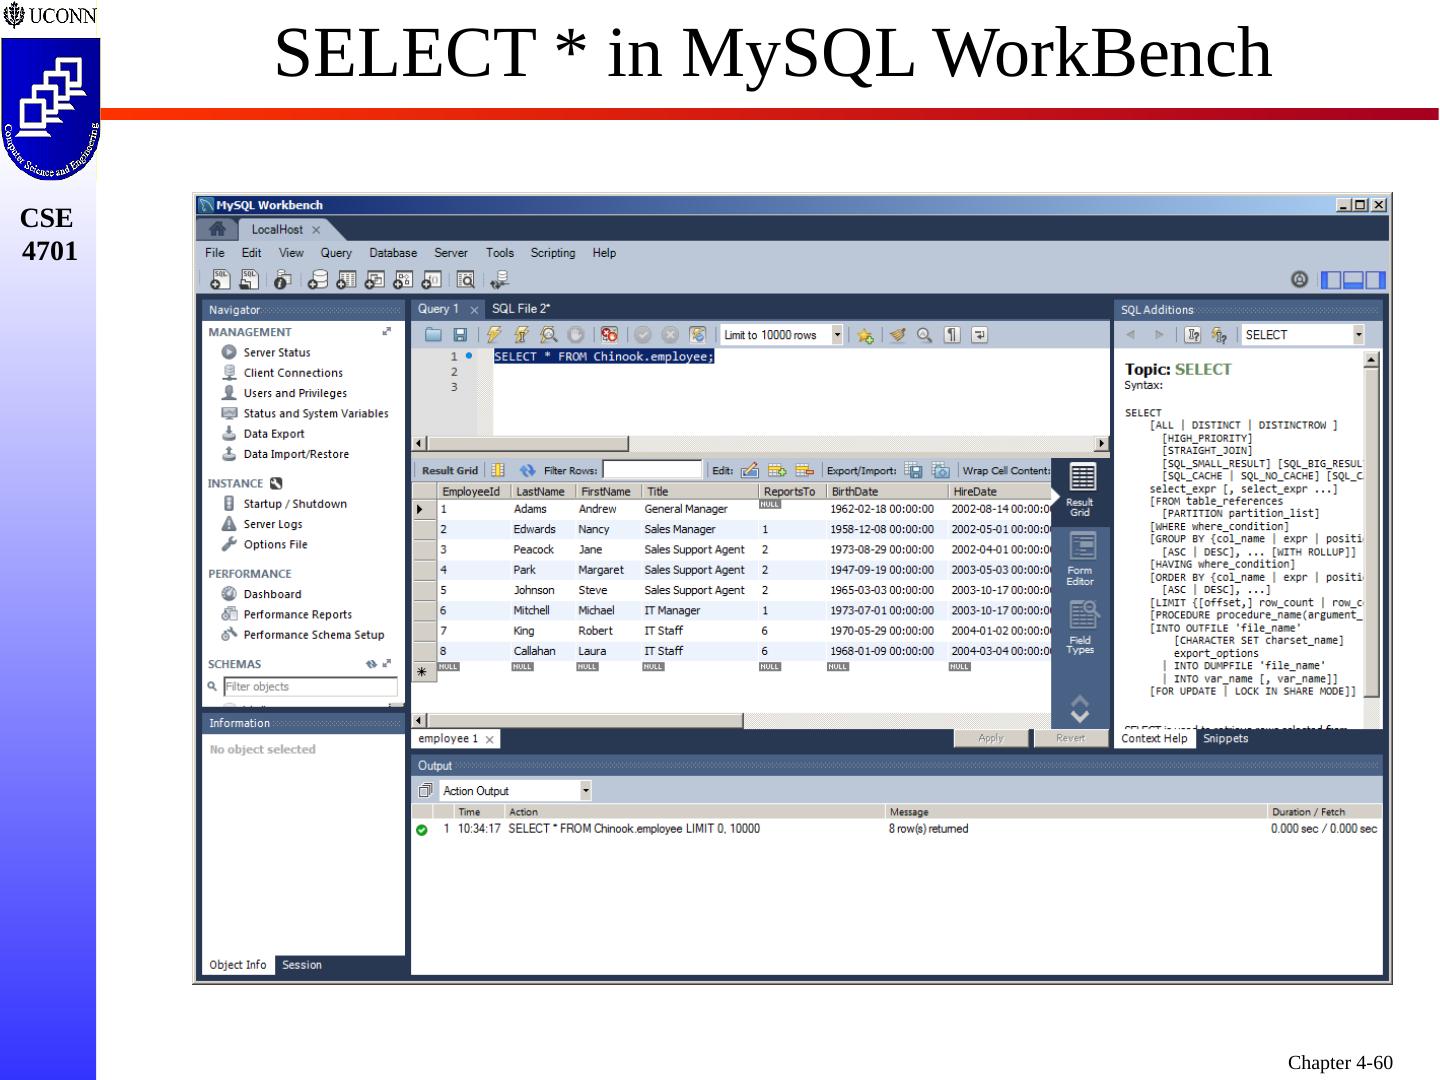
Task: Toggle word wrap in SQL editor
Action: 979,335
